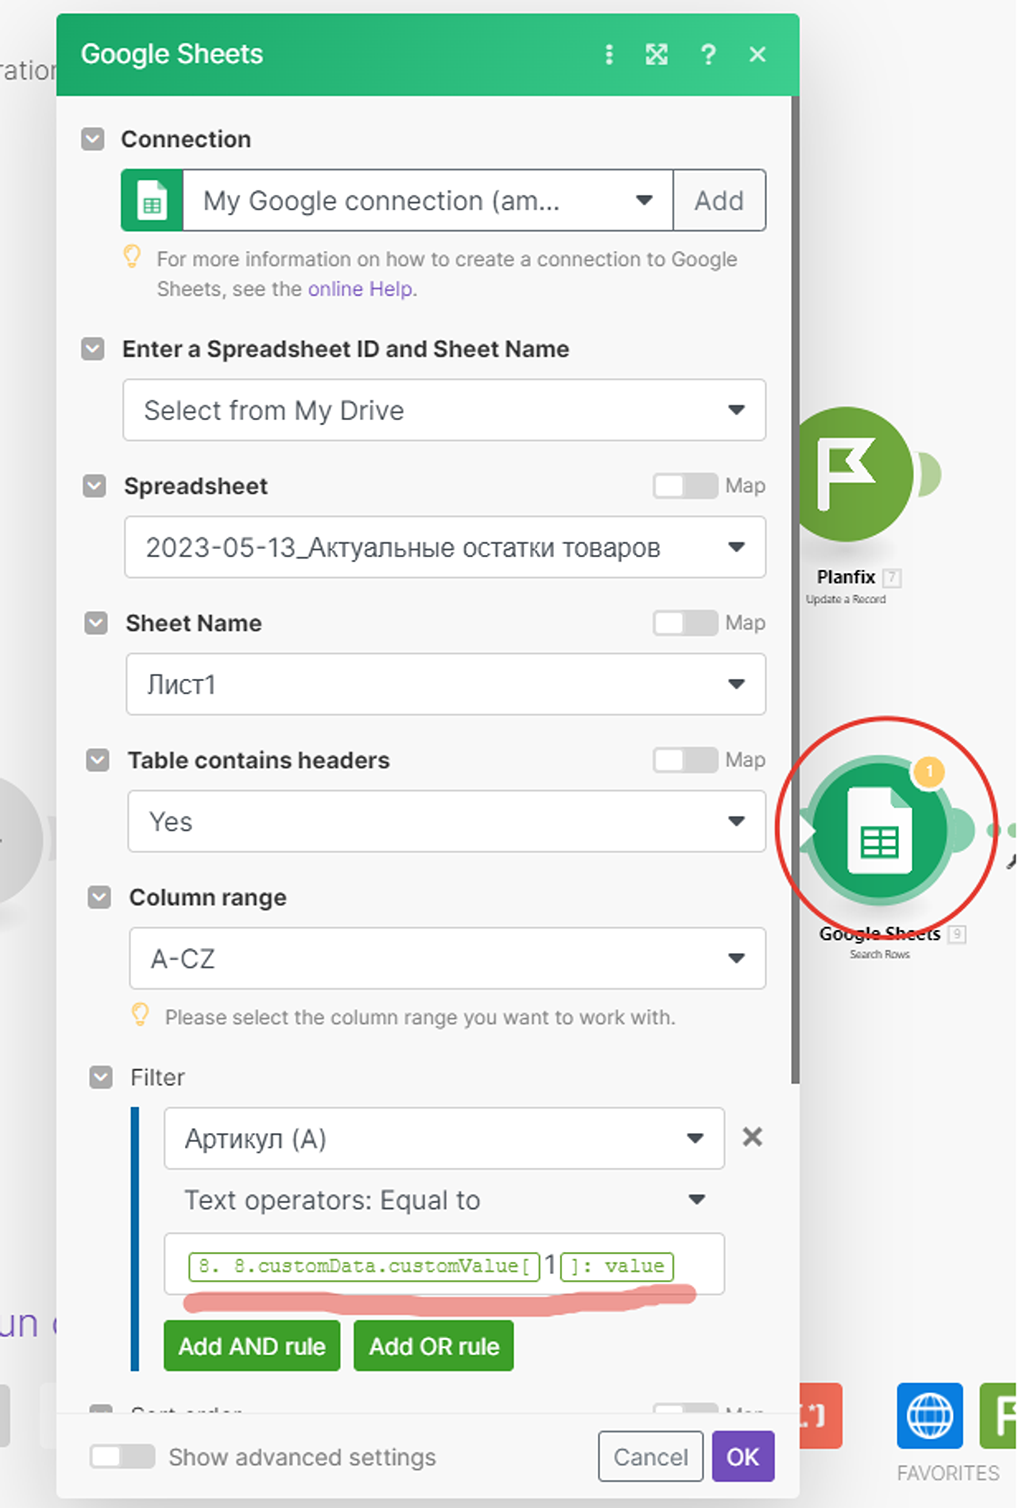Toggle the Spreadsheet field checkbox
Screen dimensions: 1024x1508
[95, 486]
